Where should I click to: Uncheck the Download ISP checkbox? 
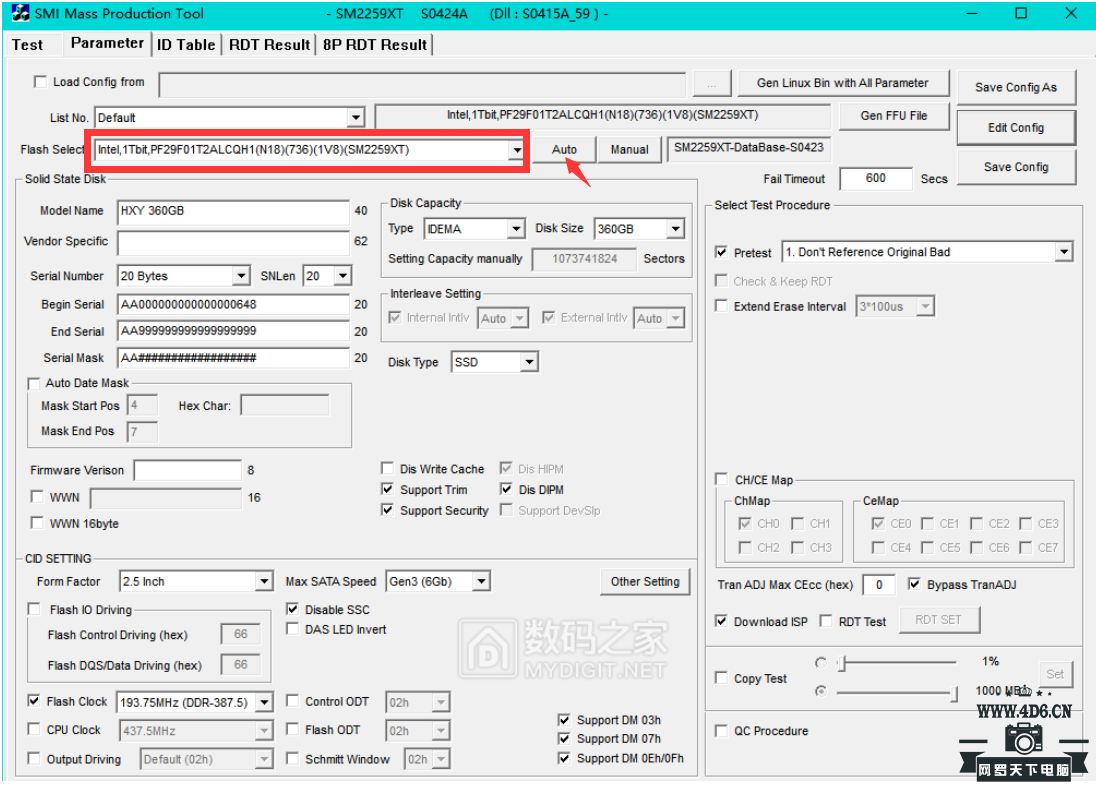721,621
